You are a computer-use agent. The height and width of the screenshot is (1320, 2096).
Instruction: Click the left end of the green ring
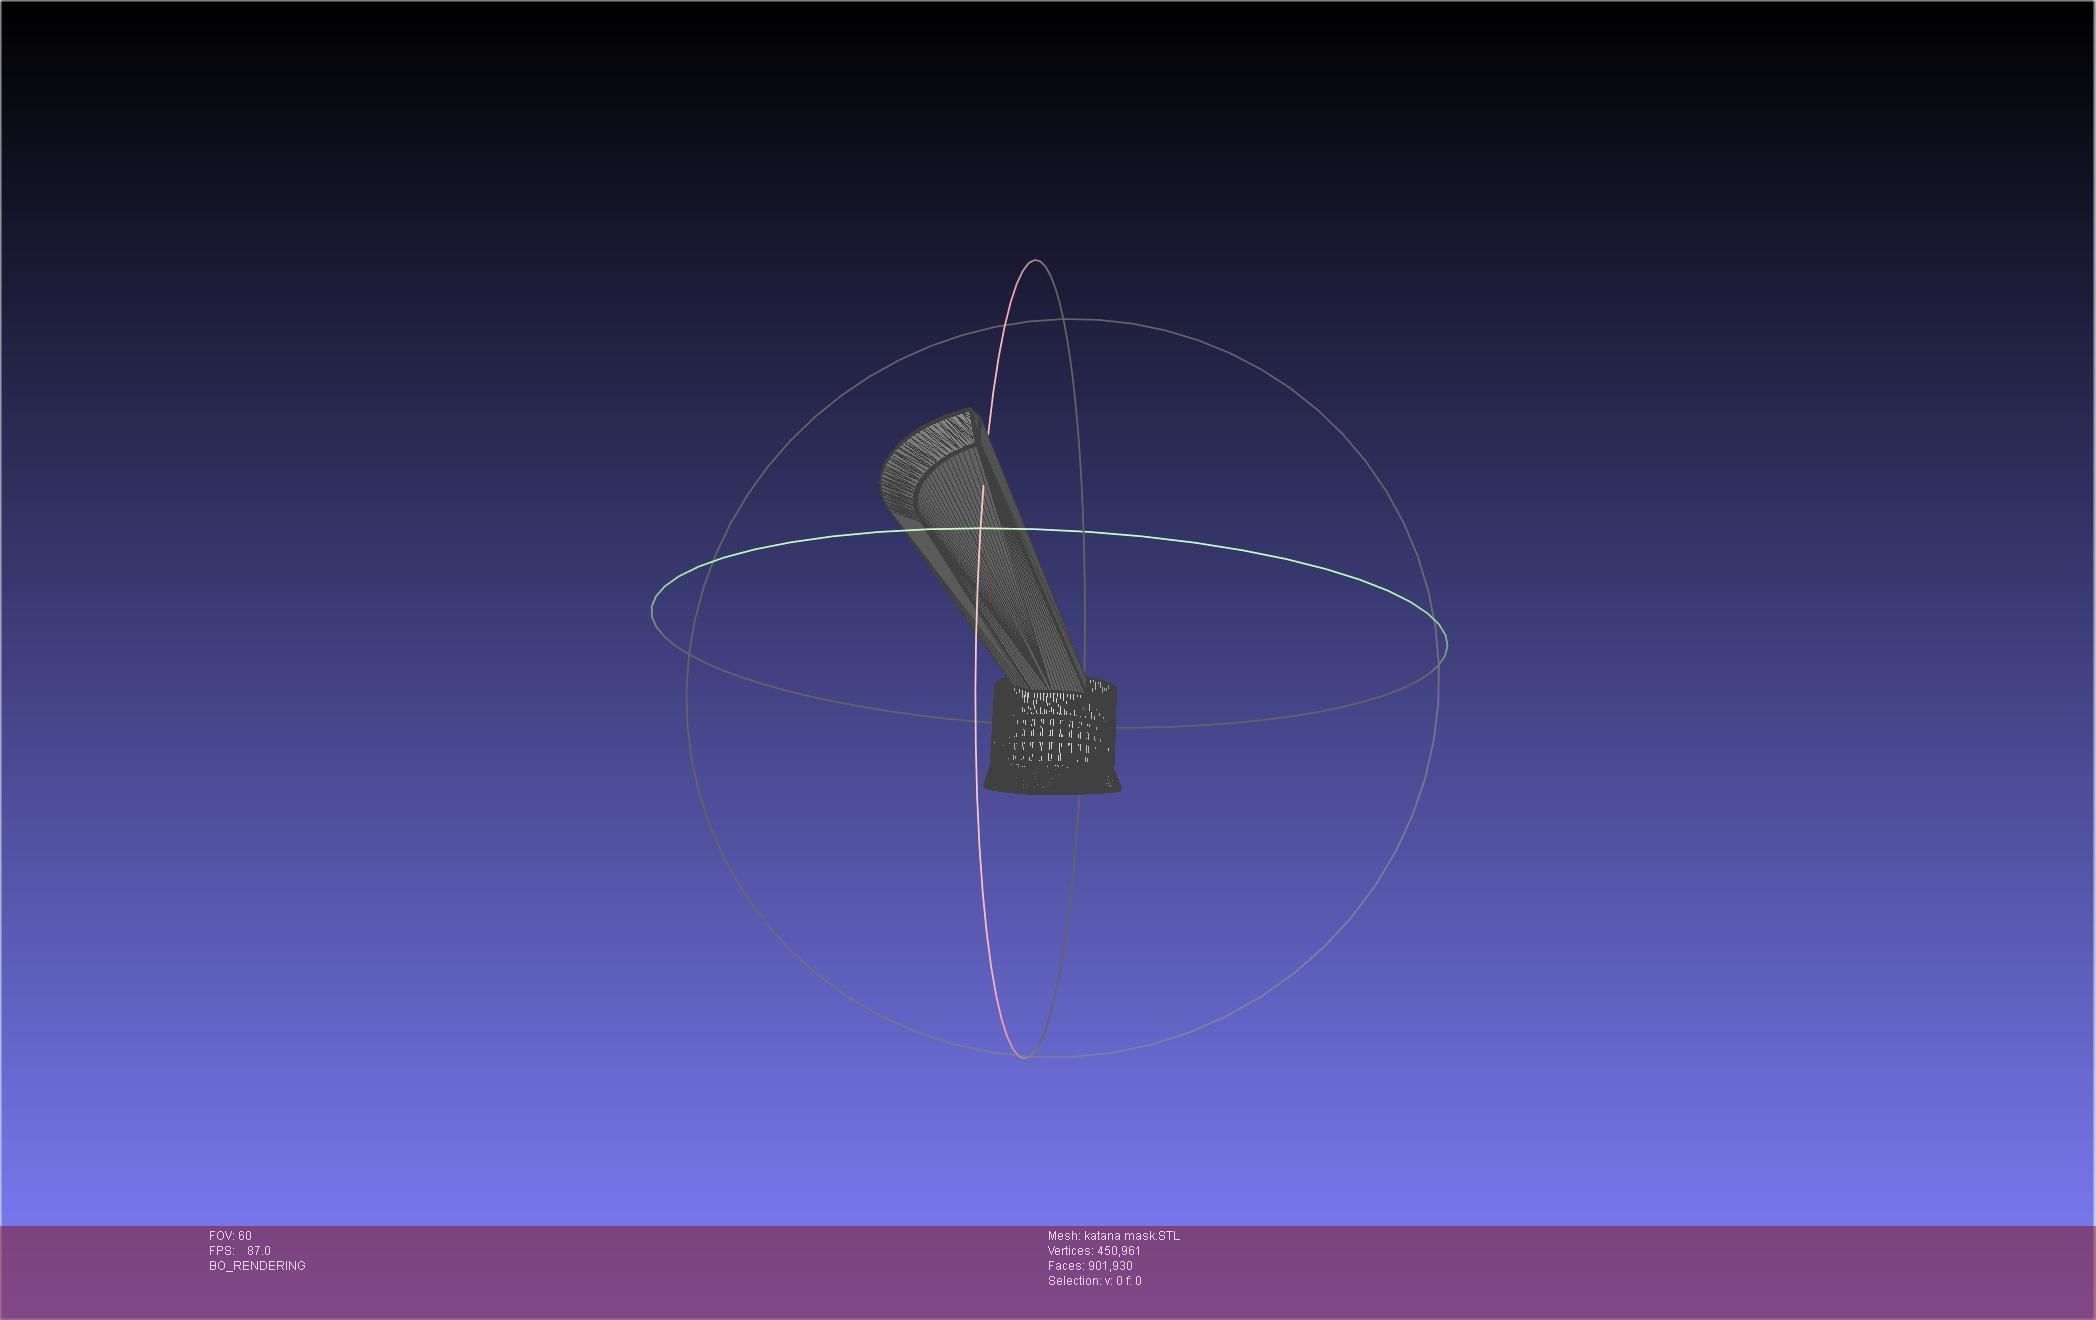coord(653,608)
